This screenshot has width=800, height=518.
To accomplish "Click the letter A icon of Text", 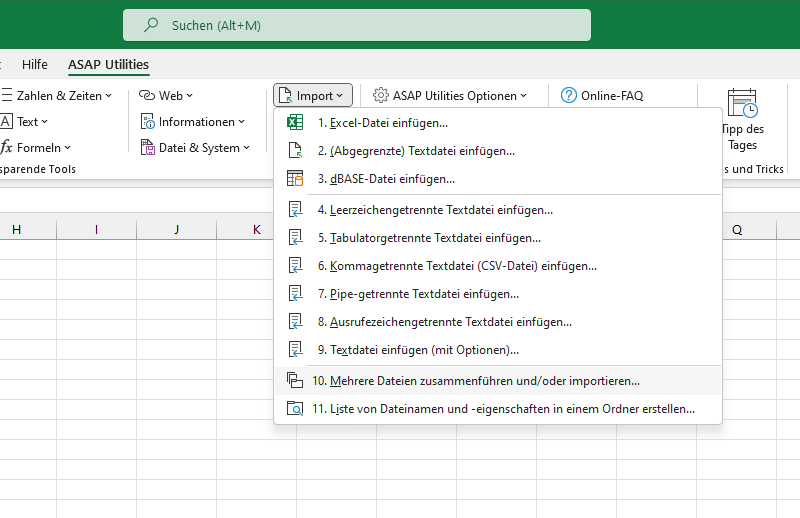I will coord(6,121).
